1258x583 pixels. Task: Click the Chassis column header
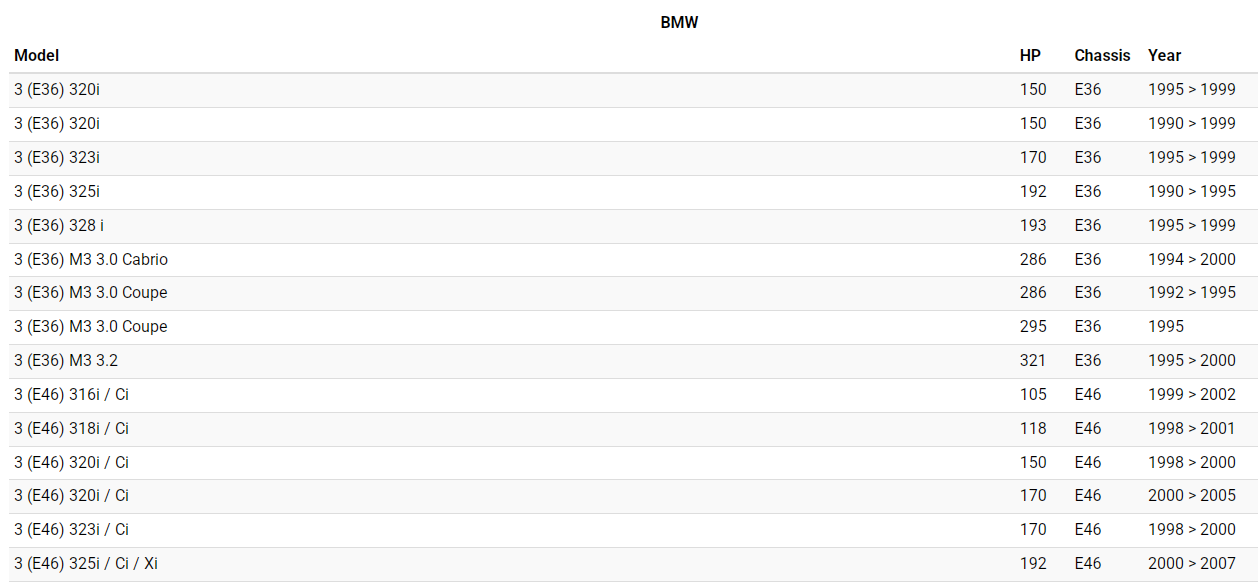click(x=1102, y=56)
